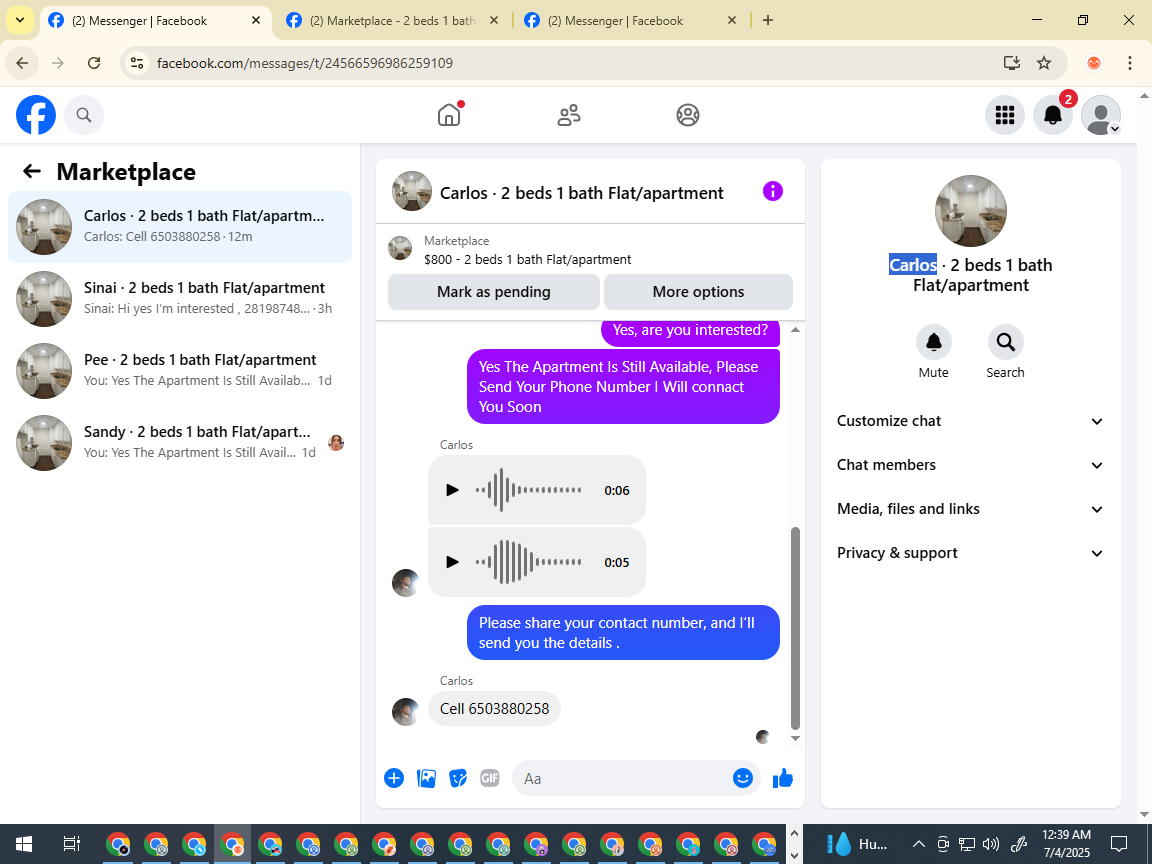Click the browser back arrow

pos(22,63)
